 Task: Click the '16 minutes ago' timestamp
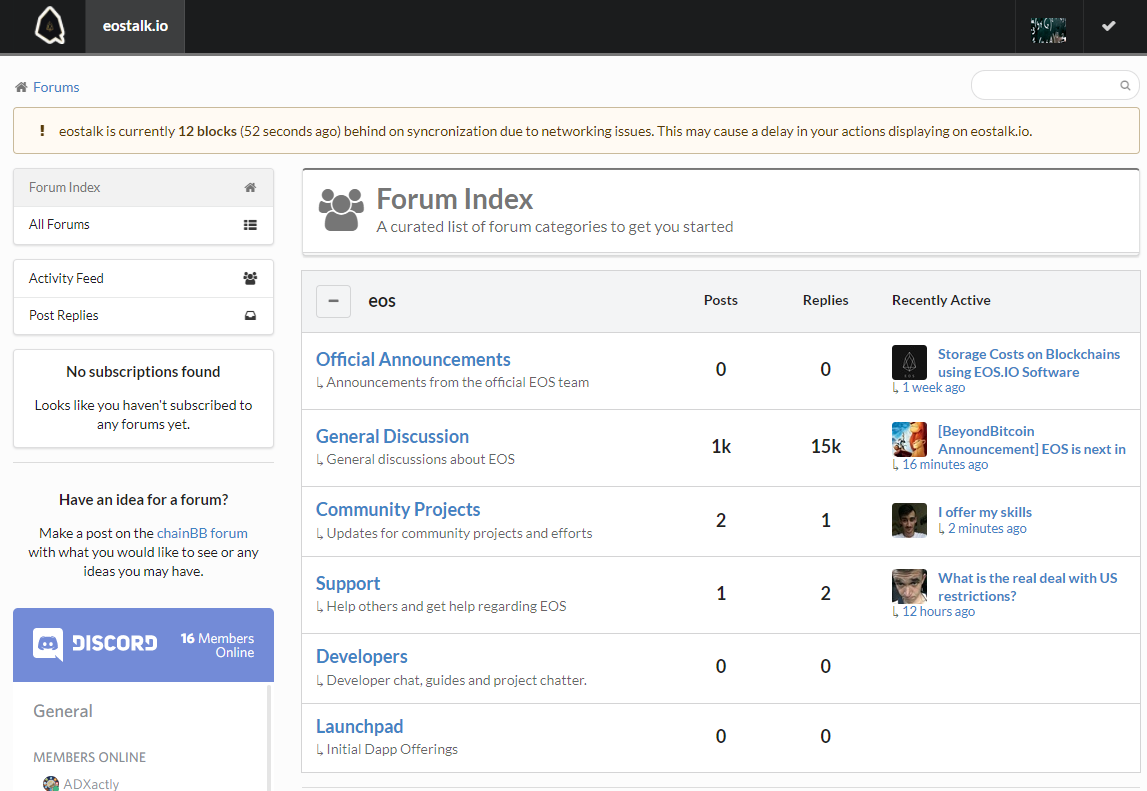click(945, 465)
